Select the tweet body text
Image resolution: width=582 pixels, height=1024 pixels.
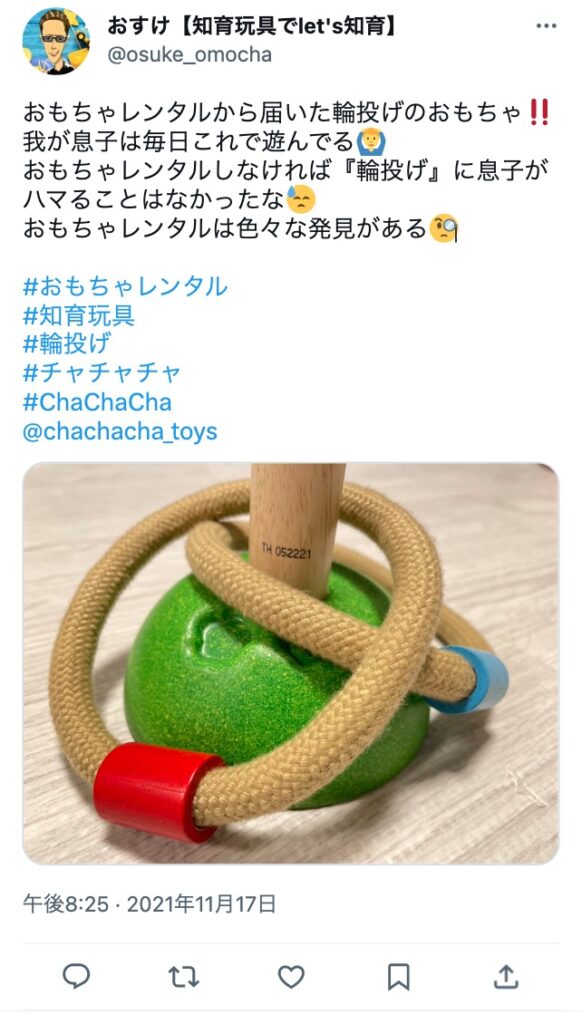pos(286,170)
